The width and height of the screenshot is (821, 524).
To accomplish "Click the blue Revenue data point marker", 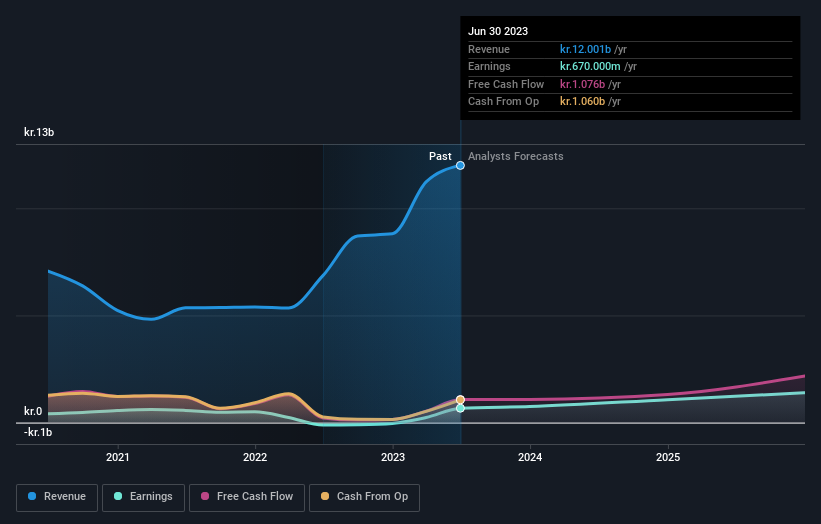I will (x=460, y=165).
